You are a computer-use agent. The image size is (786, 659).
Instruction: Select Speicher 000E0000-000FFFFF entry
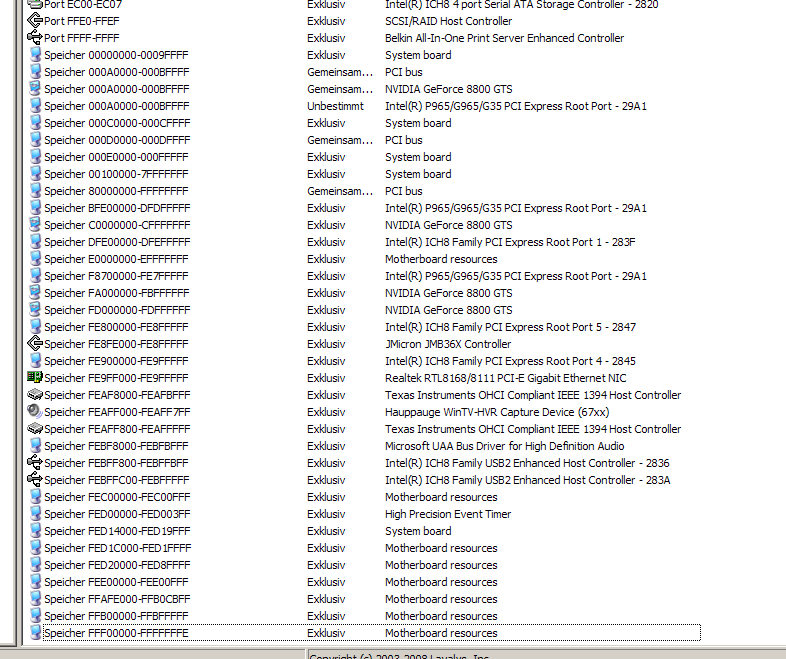click(116, 157)
